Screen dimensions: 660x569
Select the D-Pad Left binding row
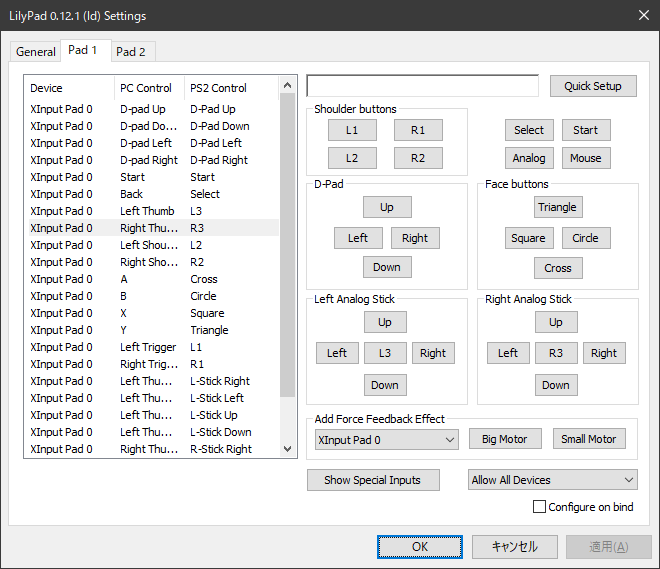point(154,143)
